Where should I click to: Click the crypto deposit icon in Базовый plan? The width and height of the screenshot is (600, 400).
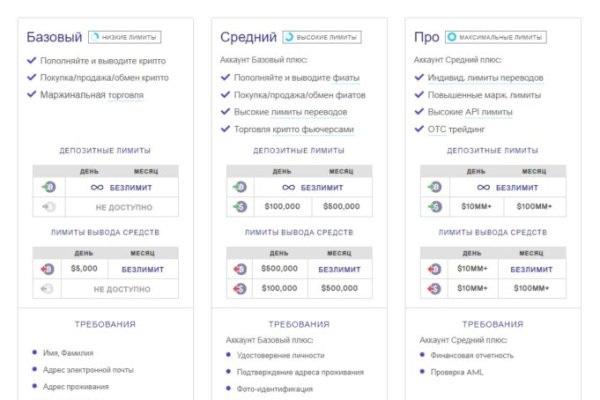pos(49,187)
